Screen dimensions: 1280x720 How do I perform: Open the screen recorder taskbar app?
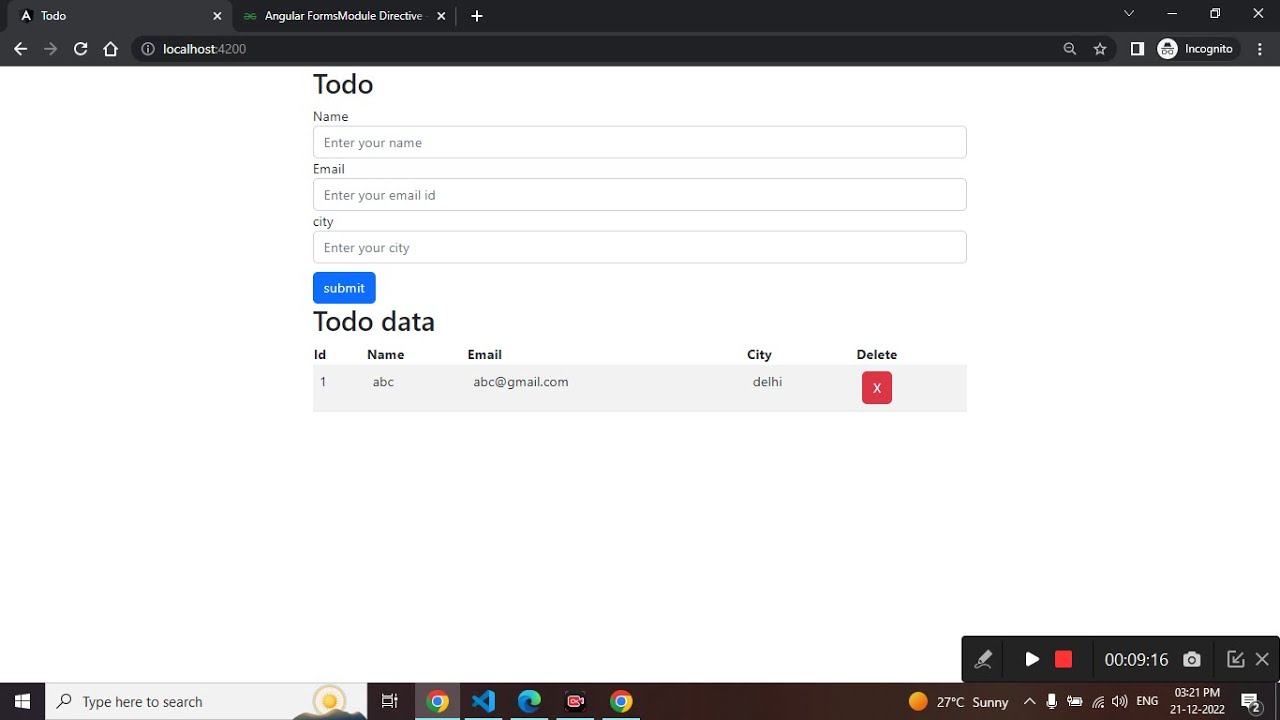(x=575, y=702)
